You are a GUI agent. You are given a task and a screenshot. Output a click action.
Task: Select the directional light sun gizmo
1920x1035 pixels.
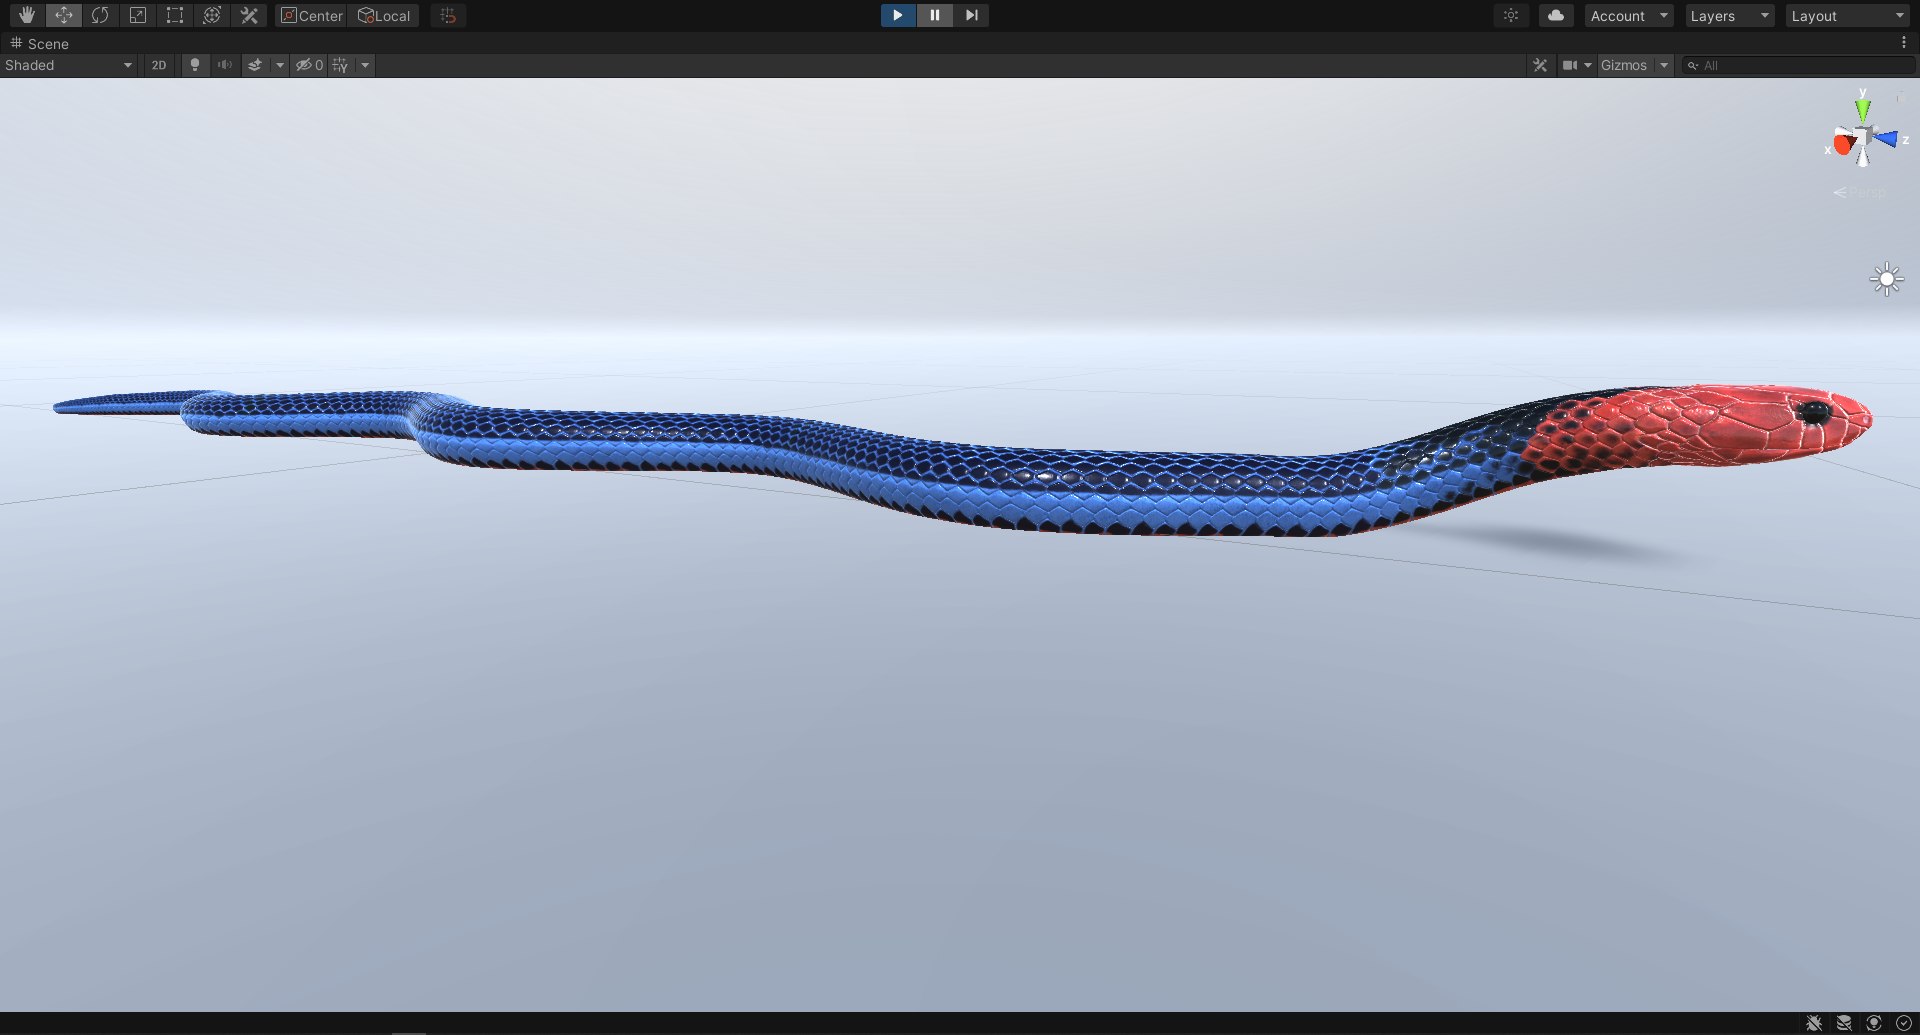(x=1887, y=279)
